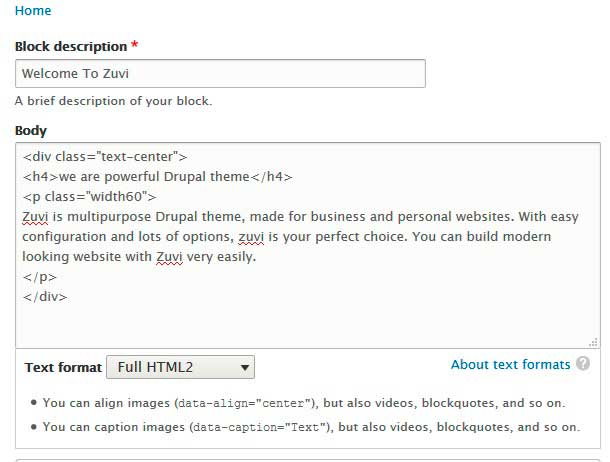Grab the Body textarea resize handle
The image size is (610, 462).
click(x=594, y=342)
